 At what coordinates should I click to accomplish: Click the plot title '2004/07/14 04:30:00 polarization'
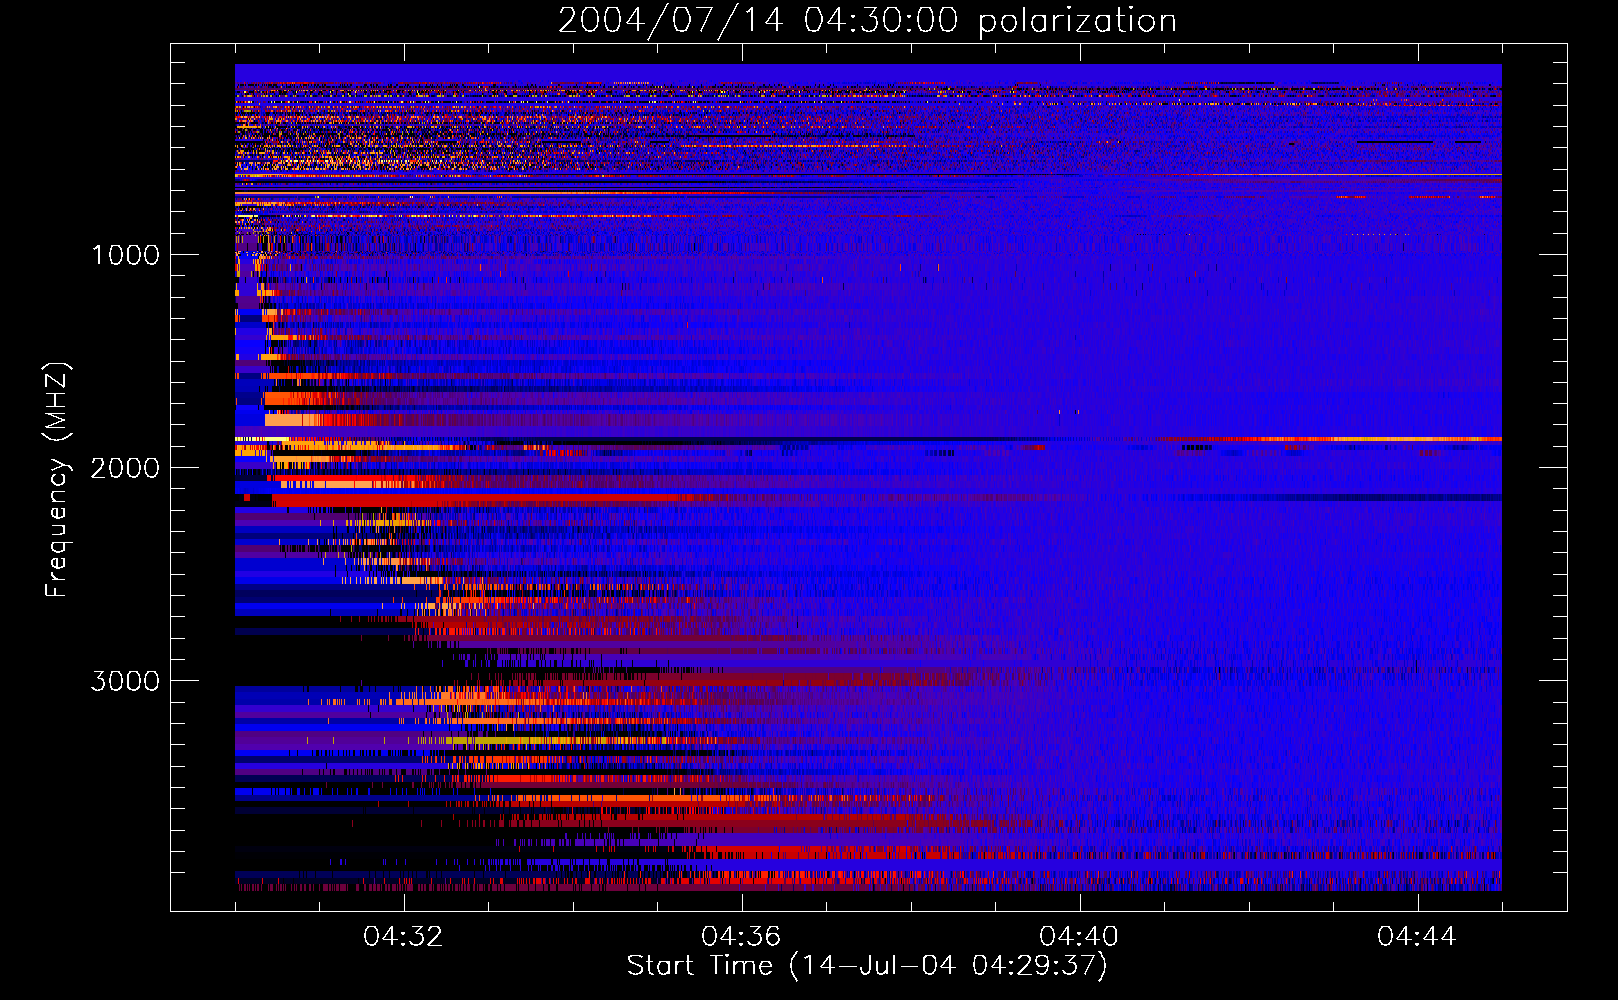[x=867, y=21]
